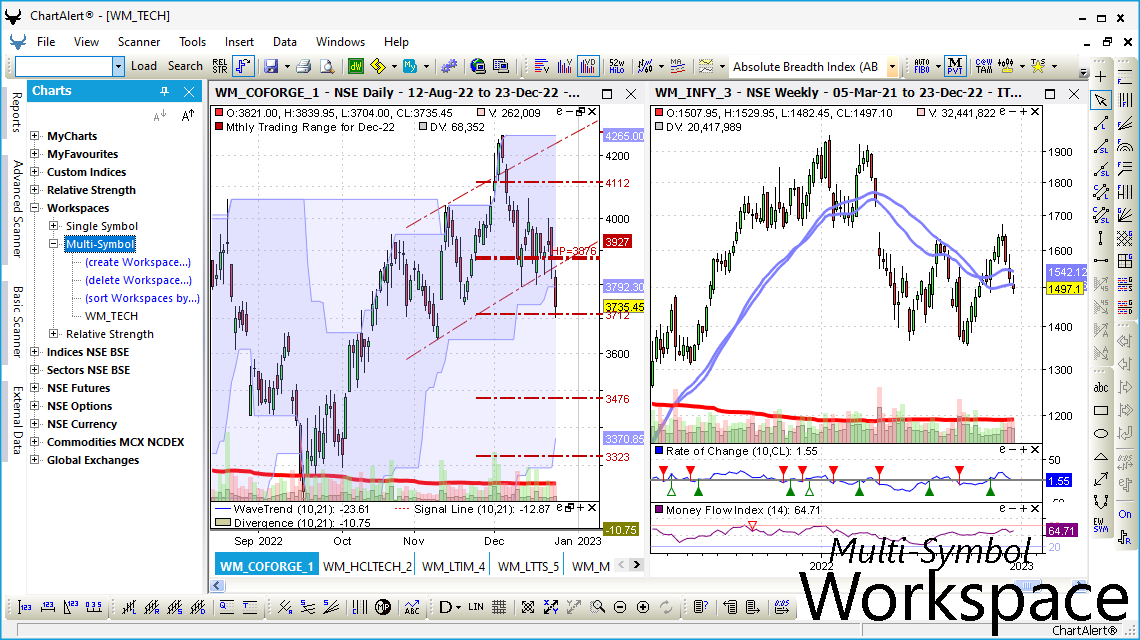Open the symbol entry dropdown arrow

[119, 66]
